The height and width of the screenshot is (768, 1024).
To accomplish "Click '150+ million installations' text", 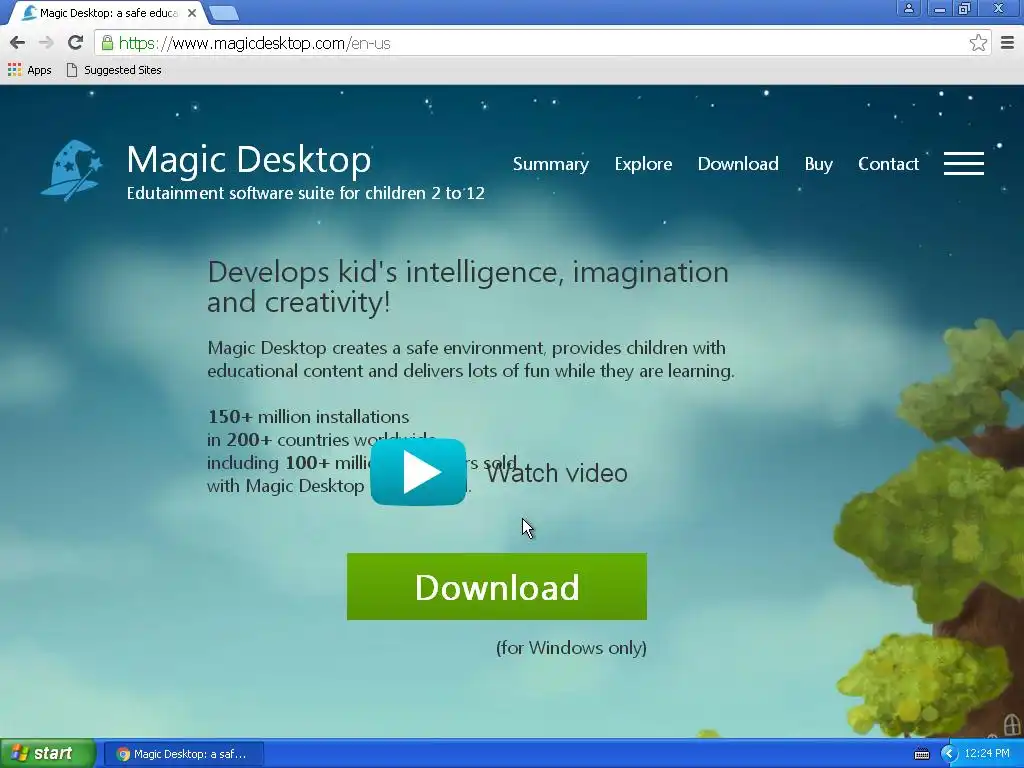I will (308, 417).
